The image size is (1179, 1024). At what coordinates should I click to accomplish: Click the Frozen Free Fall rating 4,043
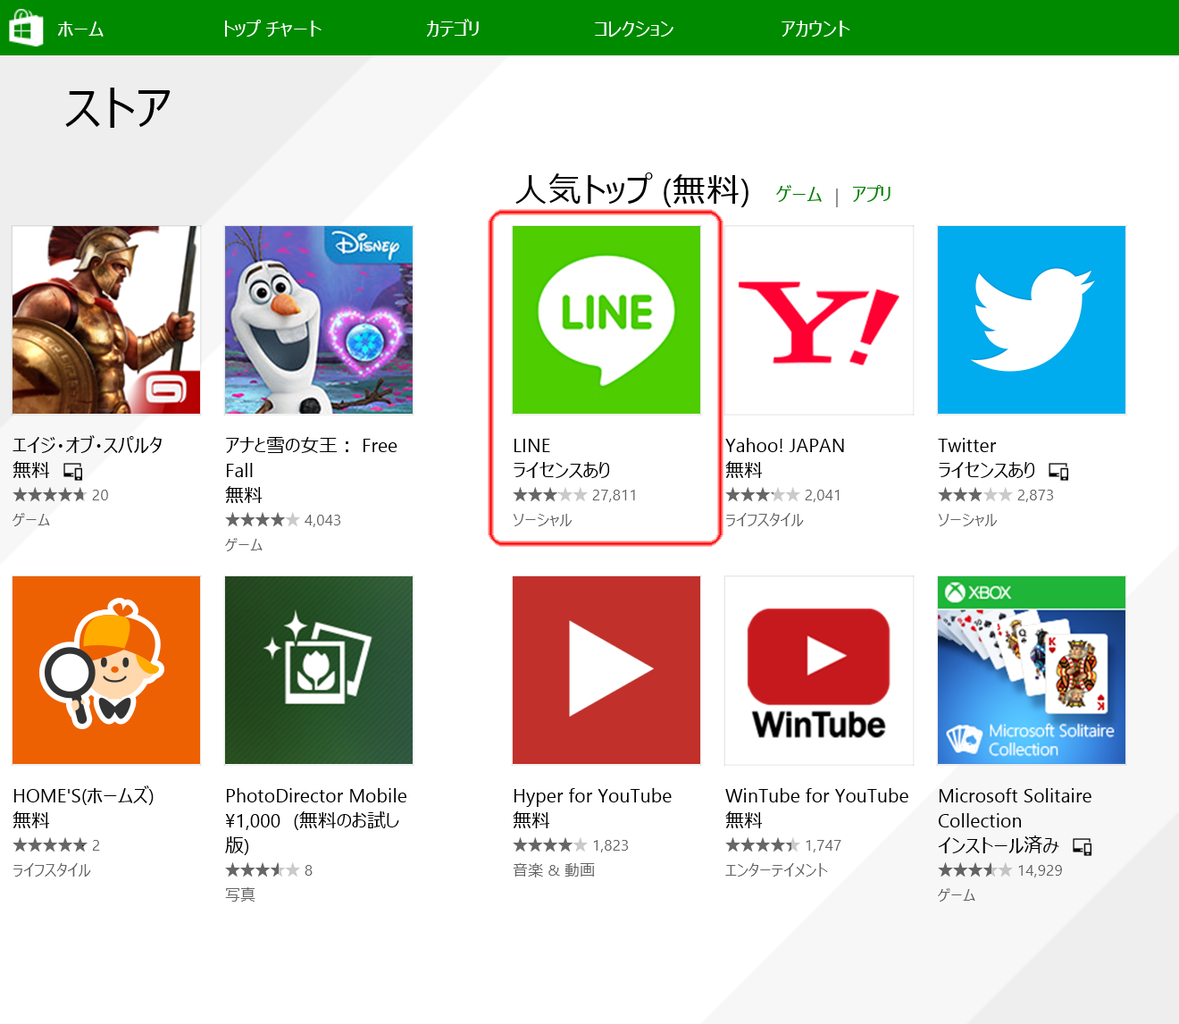[283, 520]
